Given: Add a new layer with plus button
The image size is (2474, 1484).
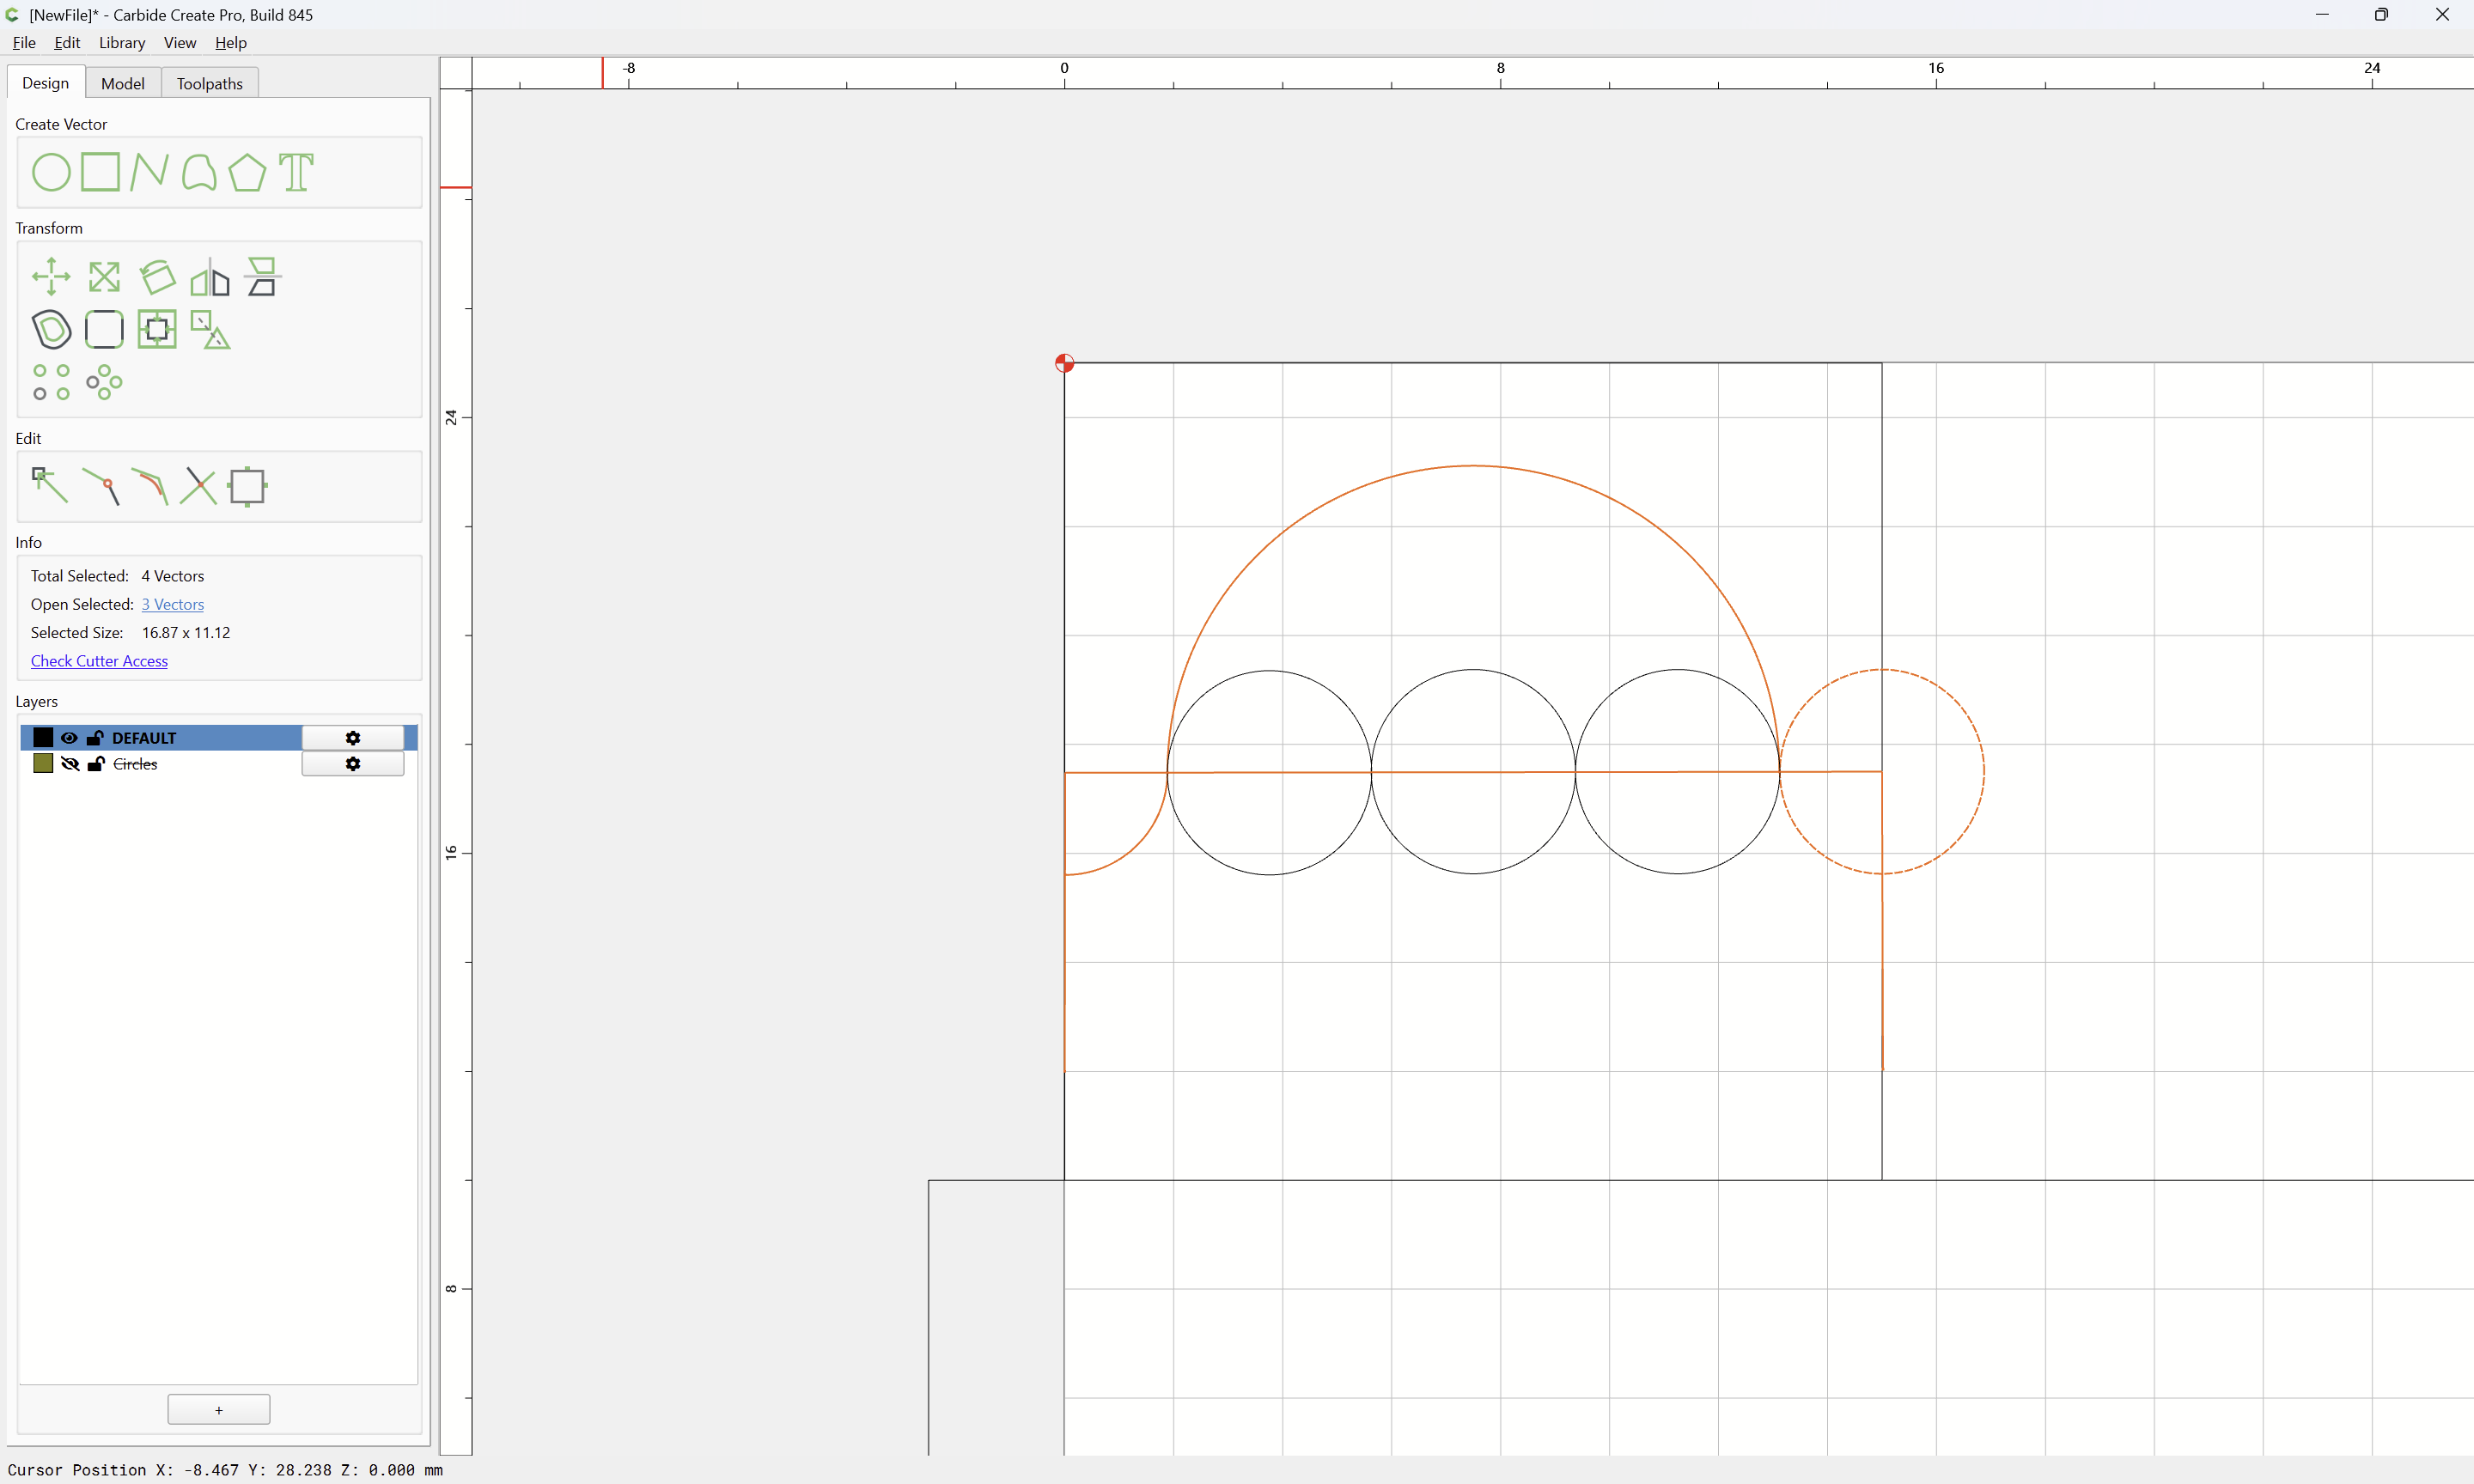Looking at the screenshot, I should click(x=219, y=1410).
